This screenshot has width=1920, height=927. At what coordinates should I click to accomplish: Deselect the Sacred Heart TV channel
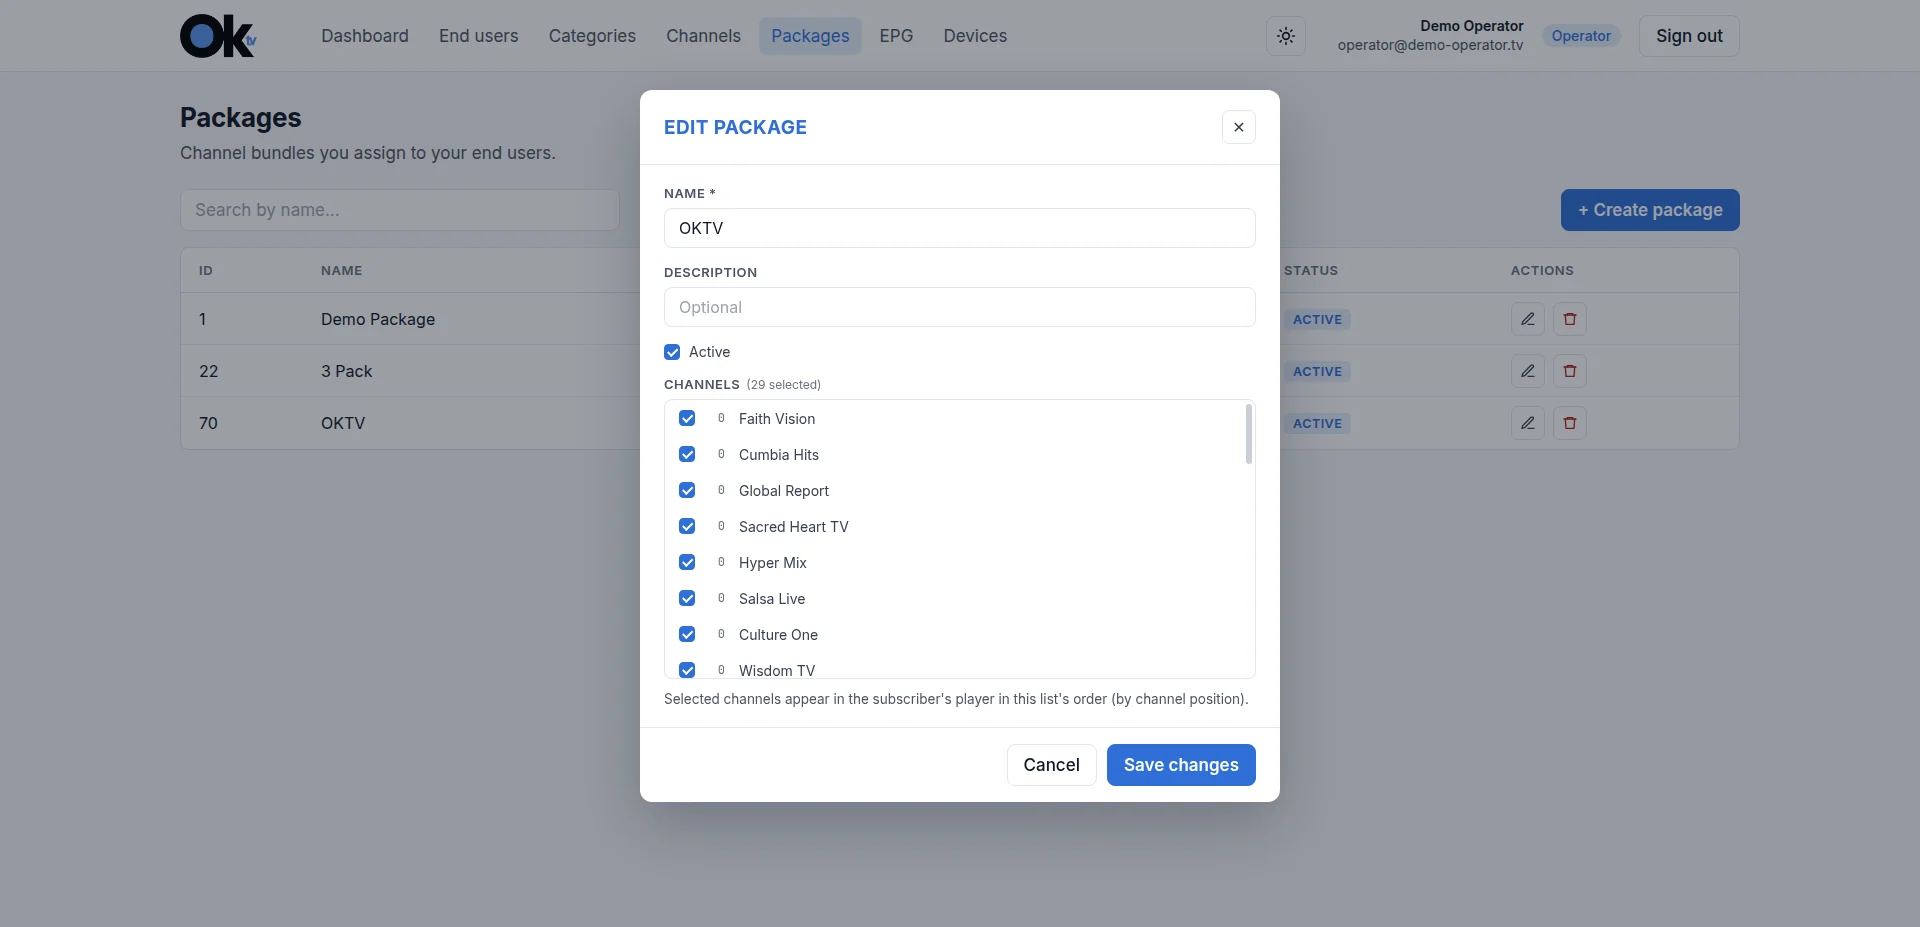[x=687, y=526]
